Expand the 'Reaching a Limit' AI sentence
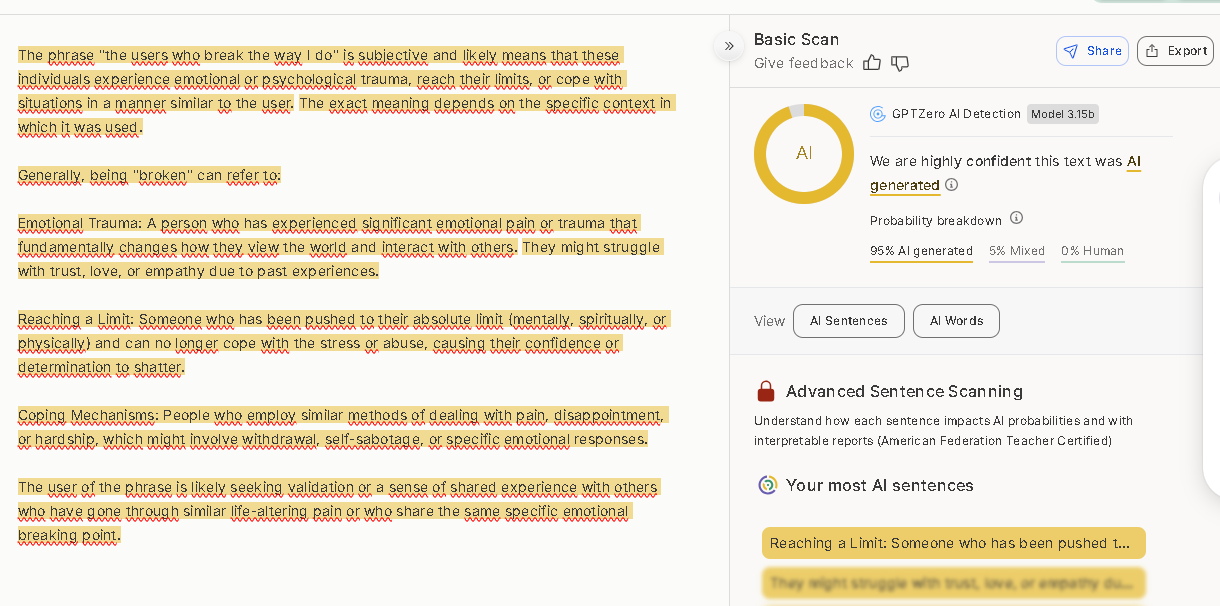The width and height of the screenshot is (1220, 606). (x=953, y=543)
